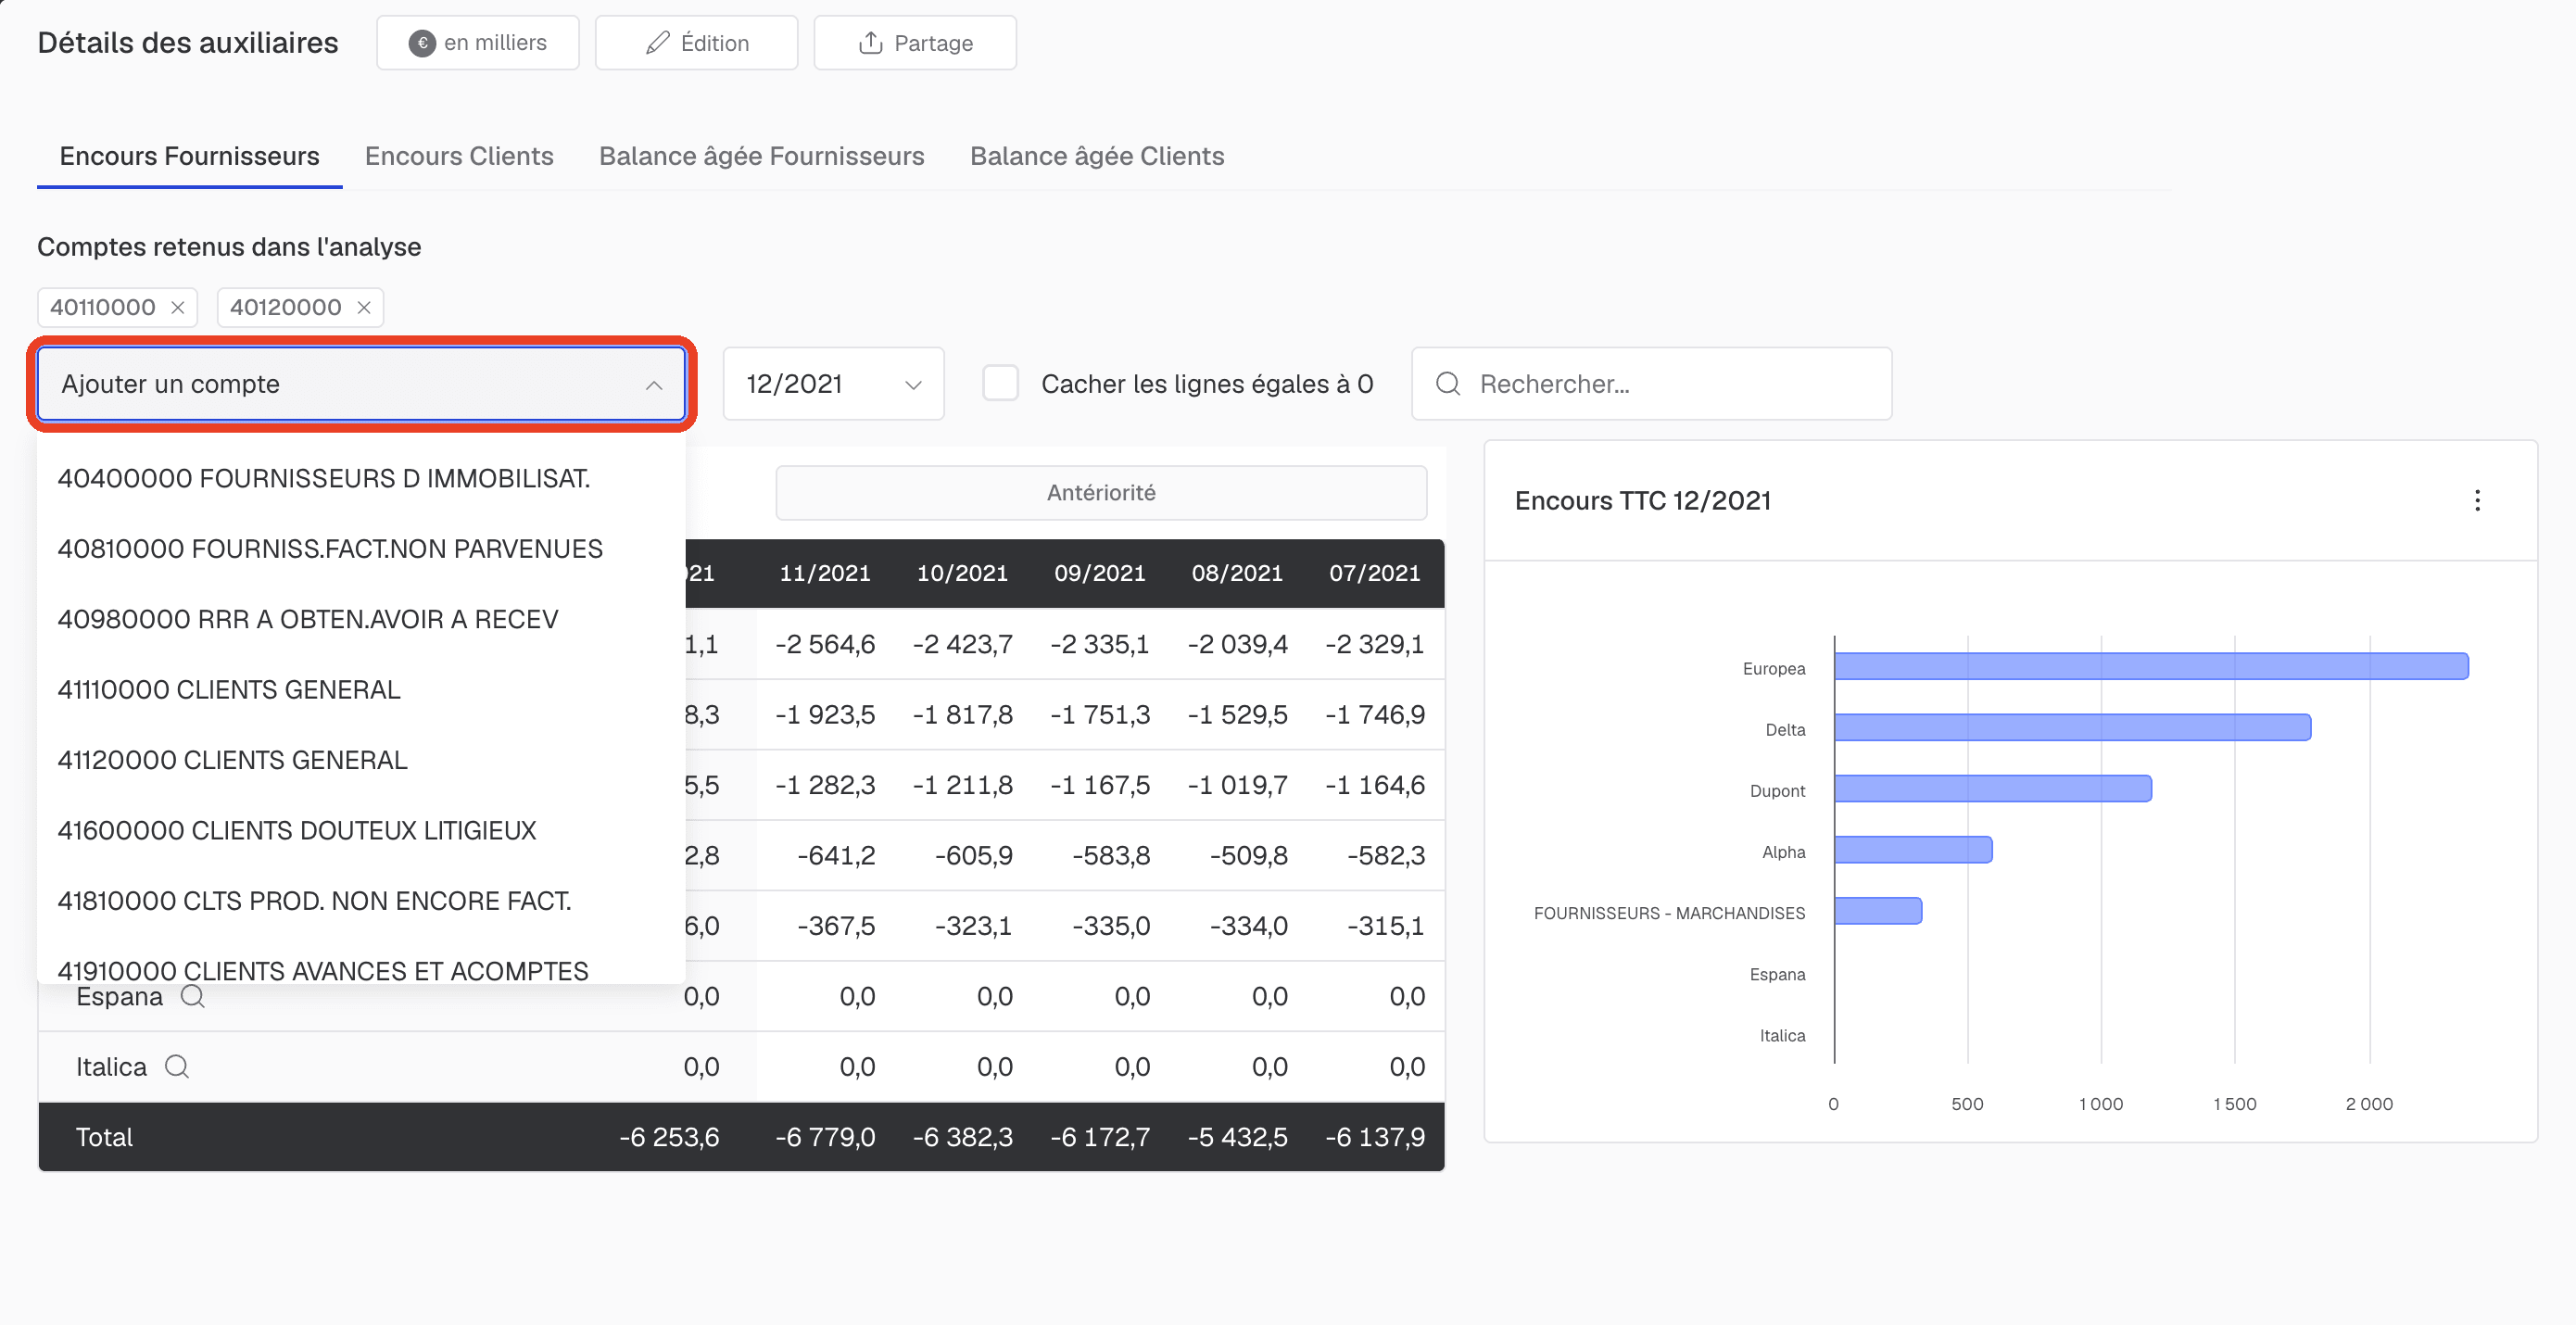Choose 41110000 CLIENTS GENERAL option
Image resolution: width=2576 pixels, height=1325 pixels.
pyautogui.click(x=361, y=689)
